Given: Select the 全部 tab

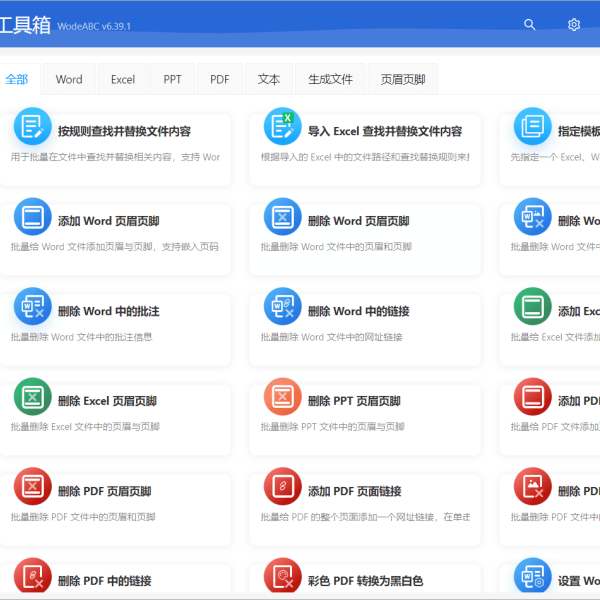Looking at the screenshot, I should click(x=17, y=79).
